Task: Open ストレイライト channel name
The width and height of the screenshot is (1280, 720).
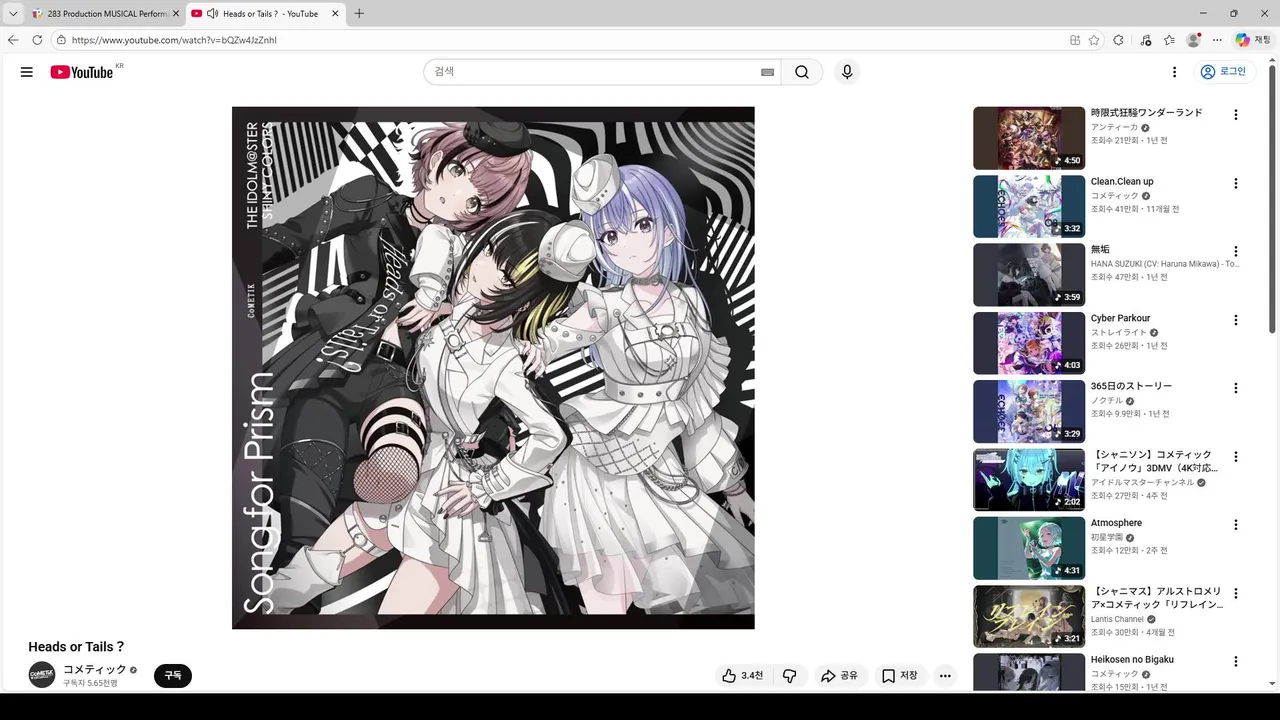Action: click(1119, 333)
